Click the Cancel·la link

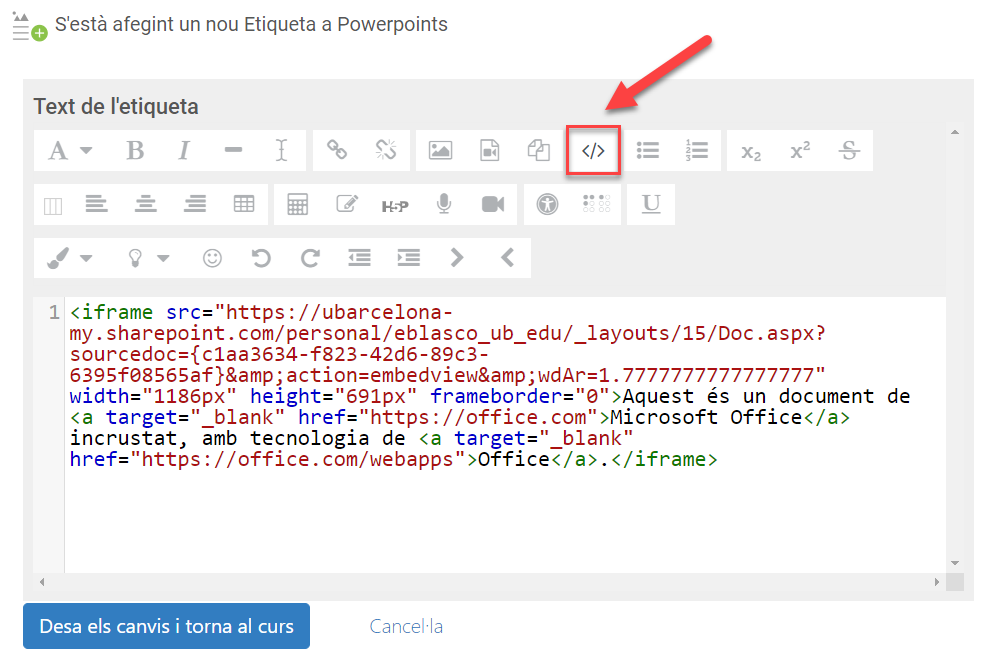[x=406, y=627]
